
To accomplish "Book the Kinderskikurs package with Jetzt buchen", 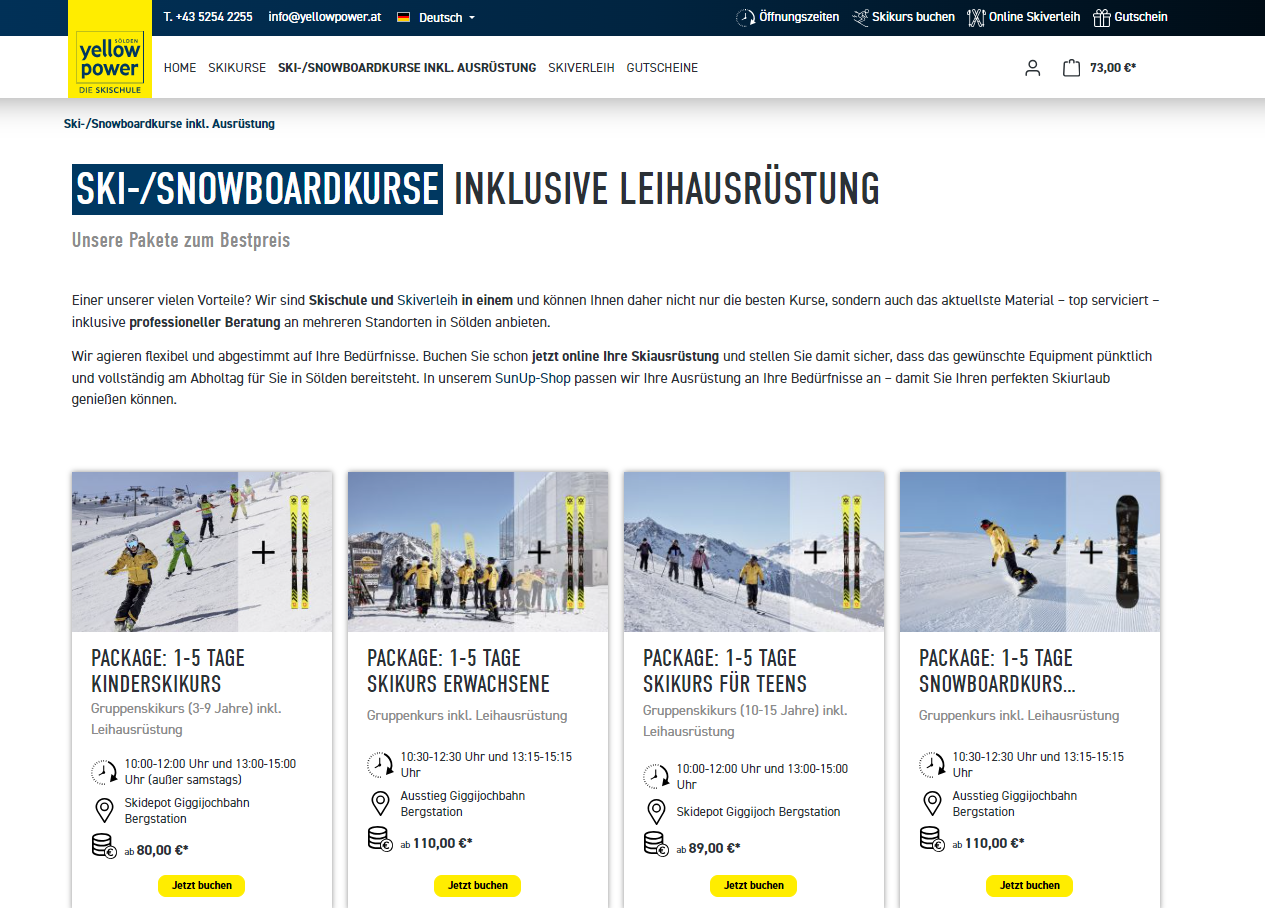I will pyautogui.click(x=201, y=885).
